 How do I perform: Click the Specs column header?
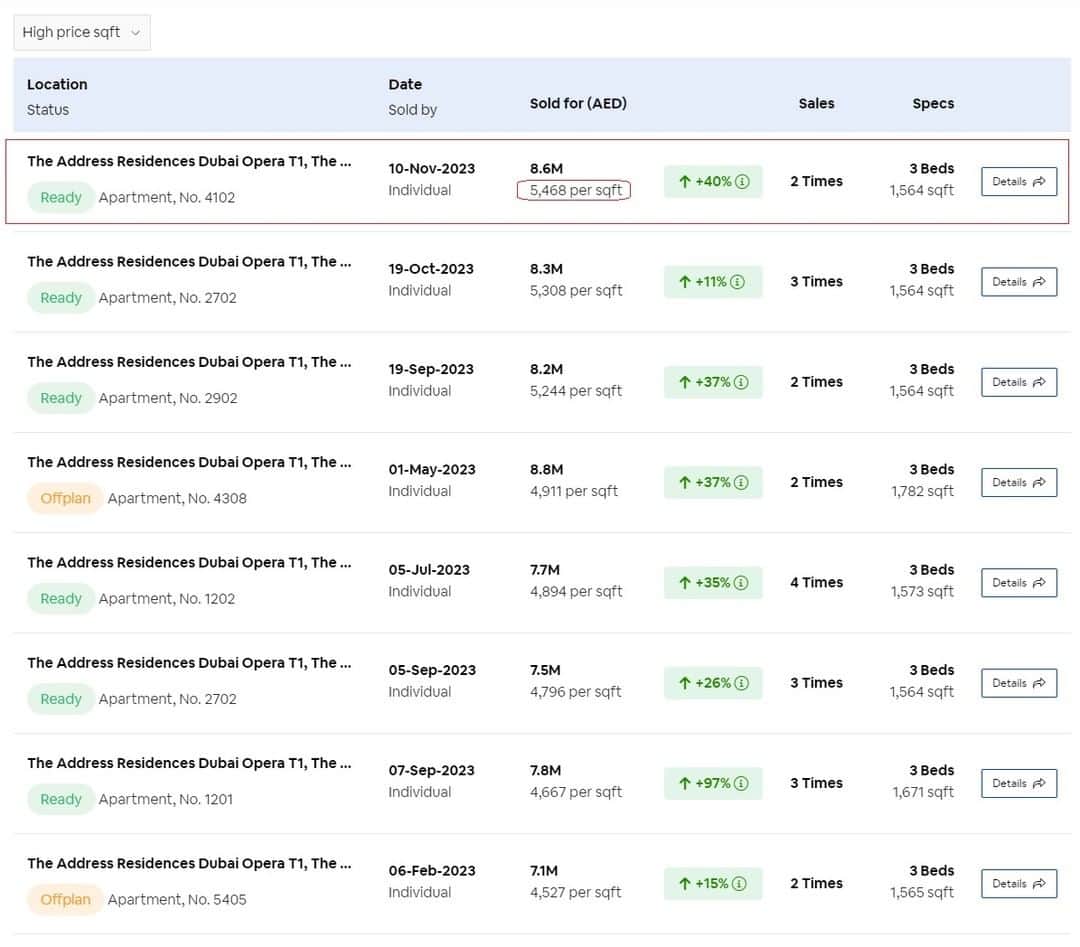pos(933,103)
